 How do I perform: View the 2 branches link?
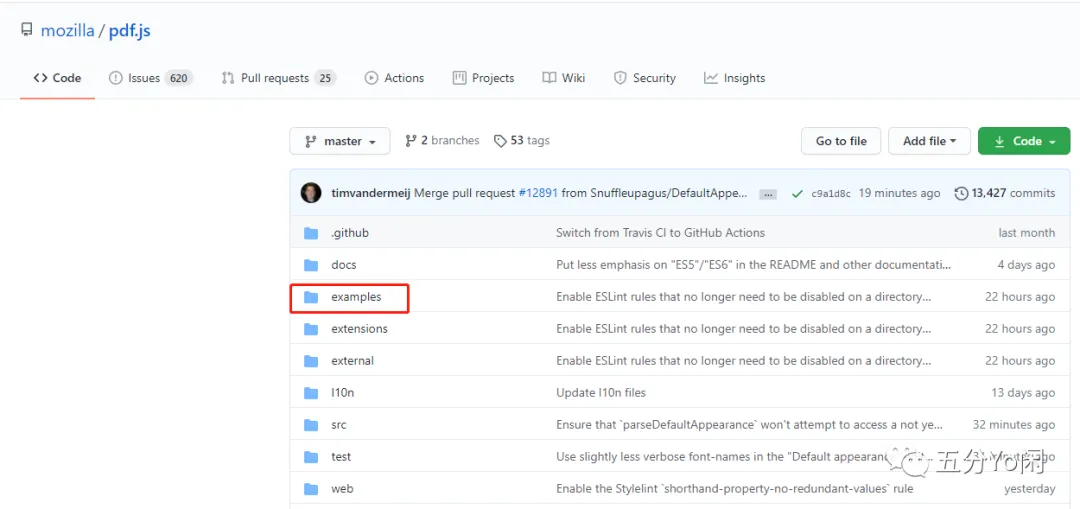(442, 141)
